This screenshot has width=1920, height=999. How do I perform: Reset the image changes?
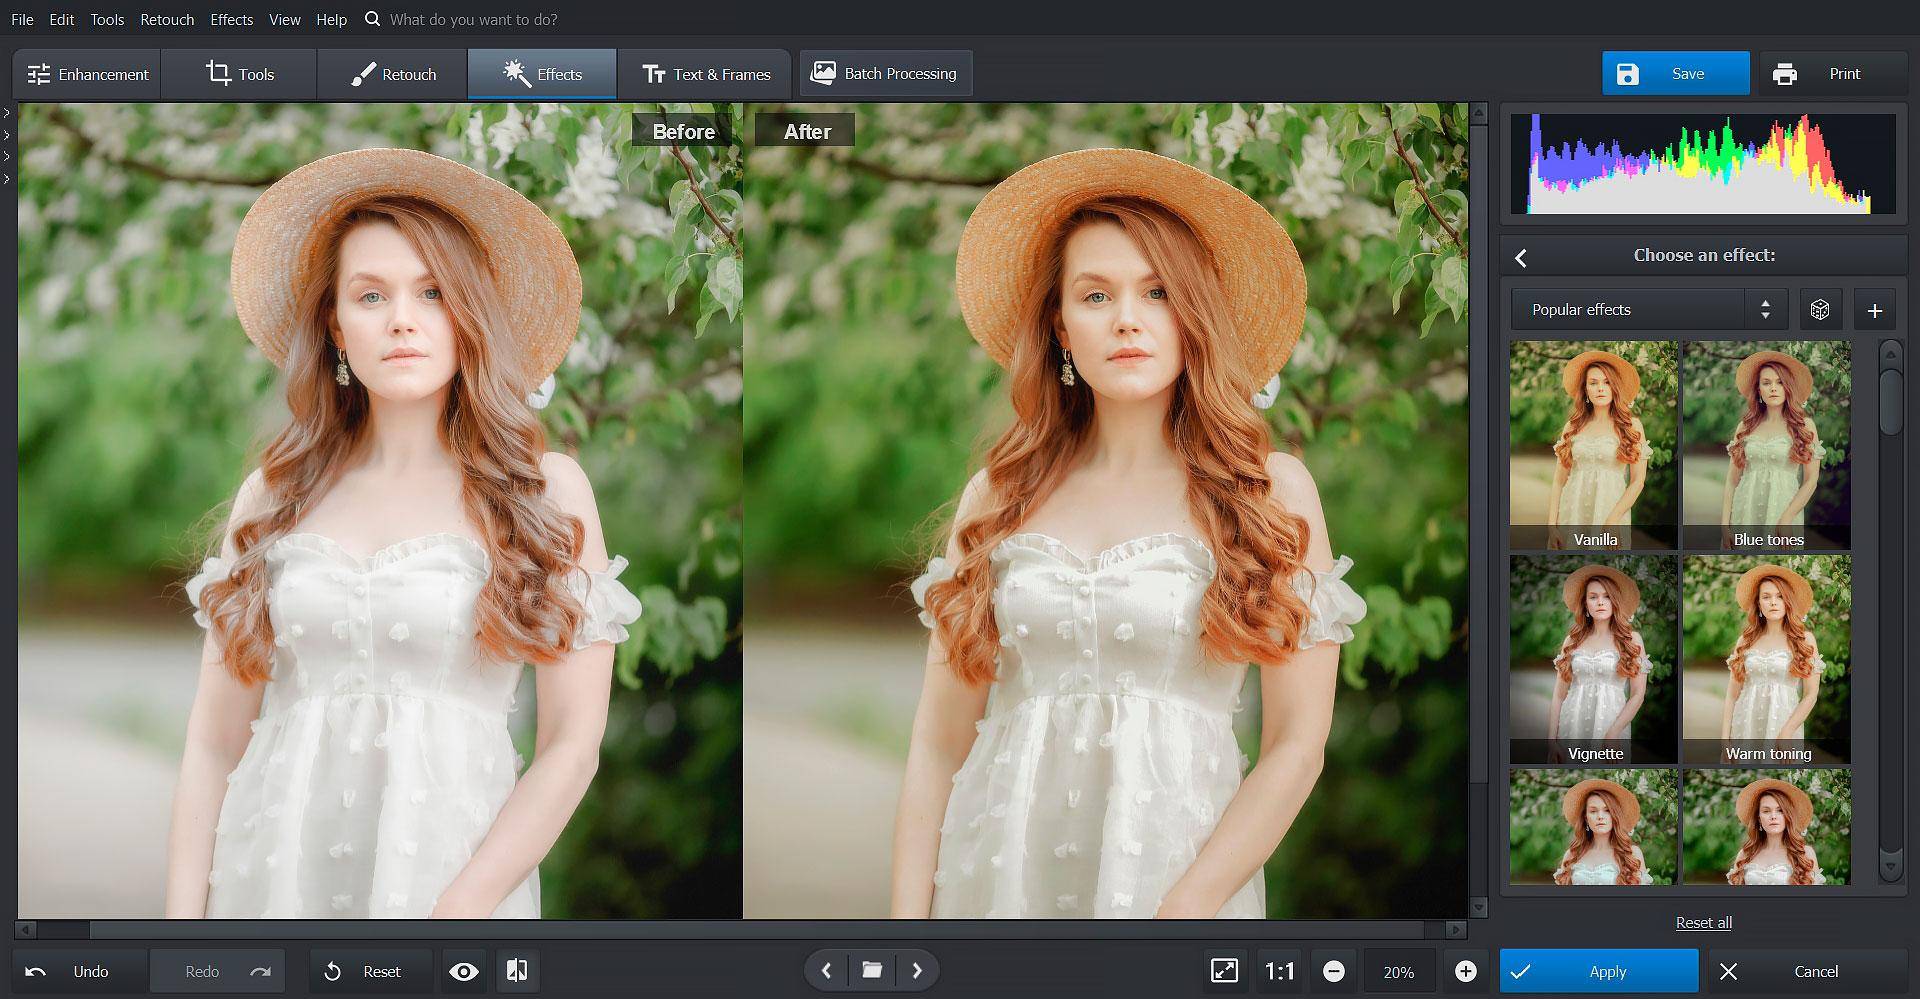click(371, 971)
